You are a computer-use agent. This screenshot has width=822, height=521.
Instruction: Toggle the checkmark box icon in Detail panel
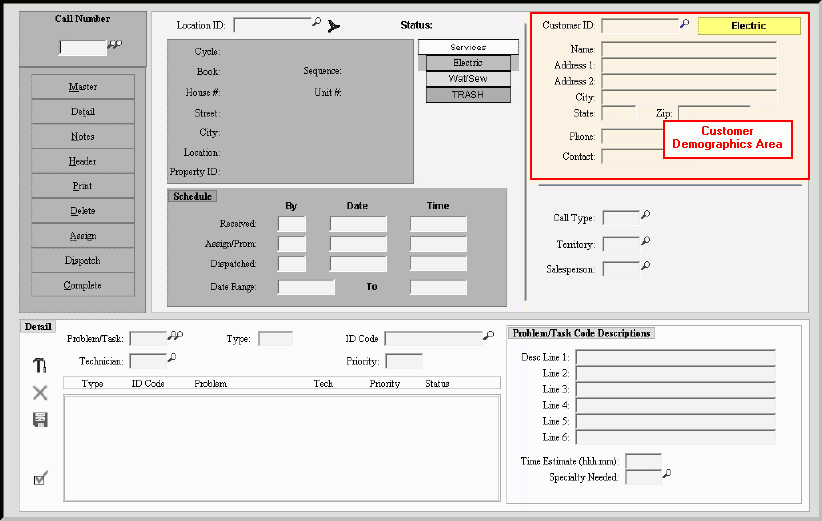coord(40,479)
